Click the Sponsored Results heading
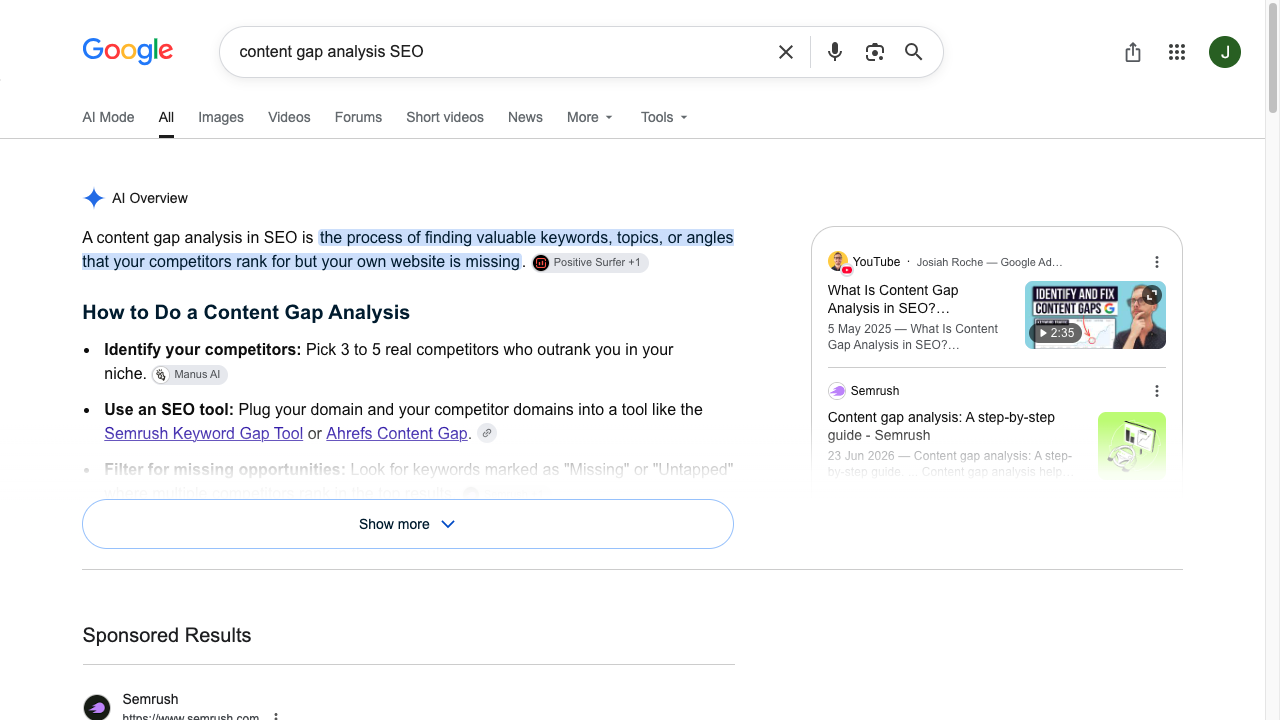 167,635
